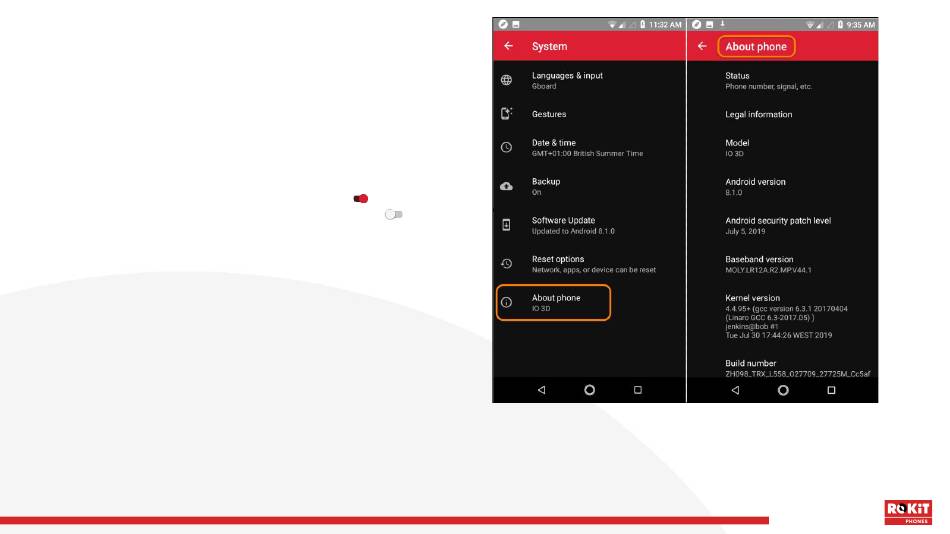
Task: Tap Android back triangle in About phone screen
Action: tap(736, 390)
